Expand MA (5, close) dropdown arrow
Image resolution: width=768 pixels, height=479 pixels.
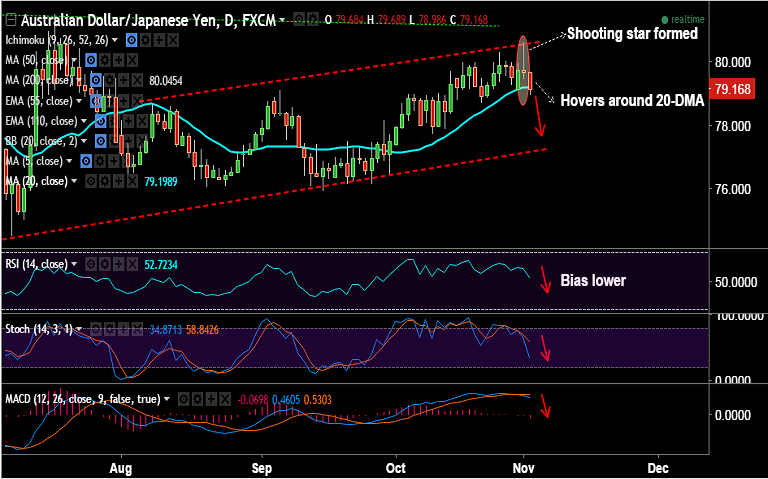click(70, 161)
